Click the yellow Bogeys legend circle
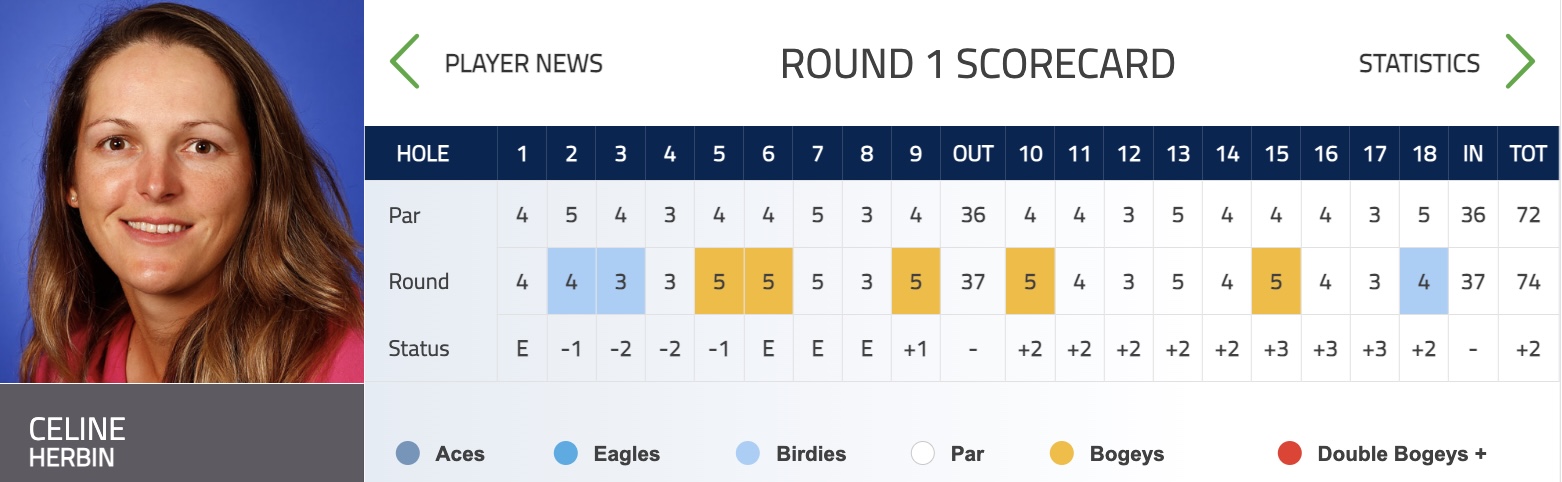1562x482 pixels. click(1062, 454)
